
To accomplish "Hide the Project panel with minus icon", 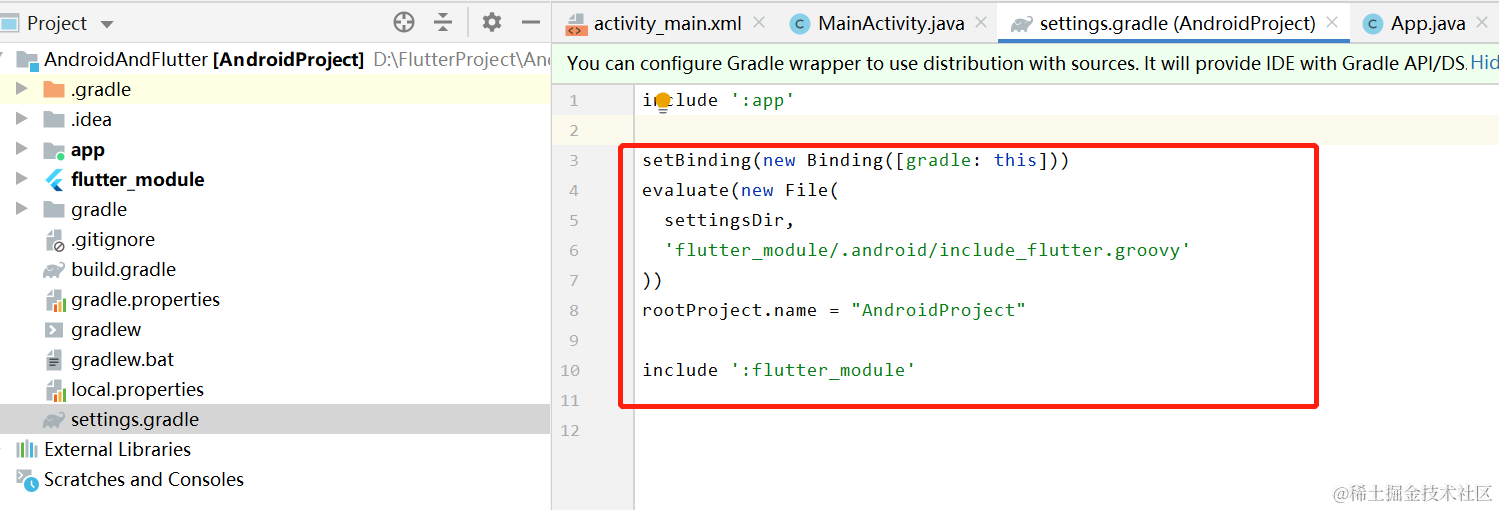I will pos(531,22).
